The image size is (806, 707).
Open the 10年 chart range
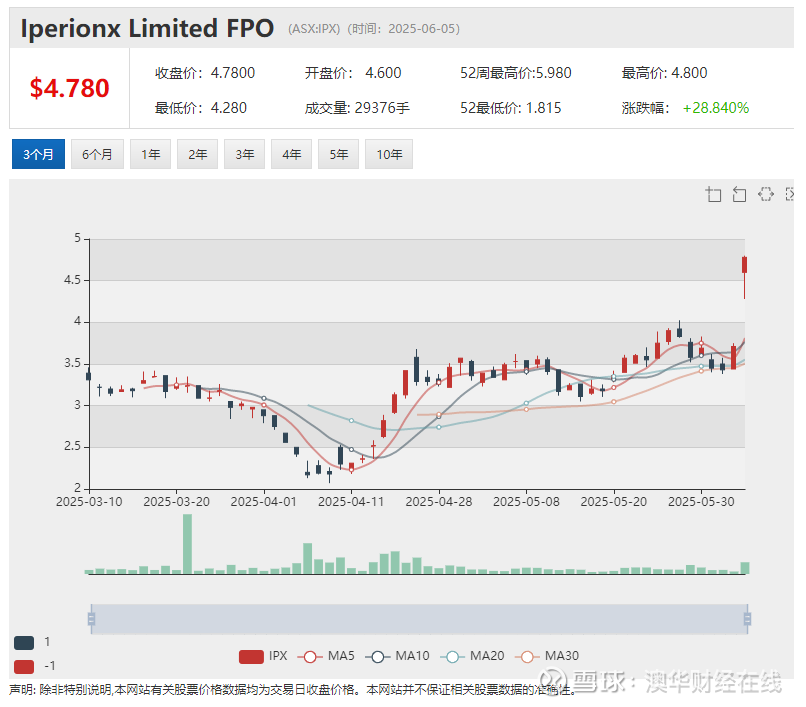pyautogui.click(x=389, y=154)
